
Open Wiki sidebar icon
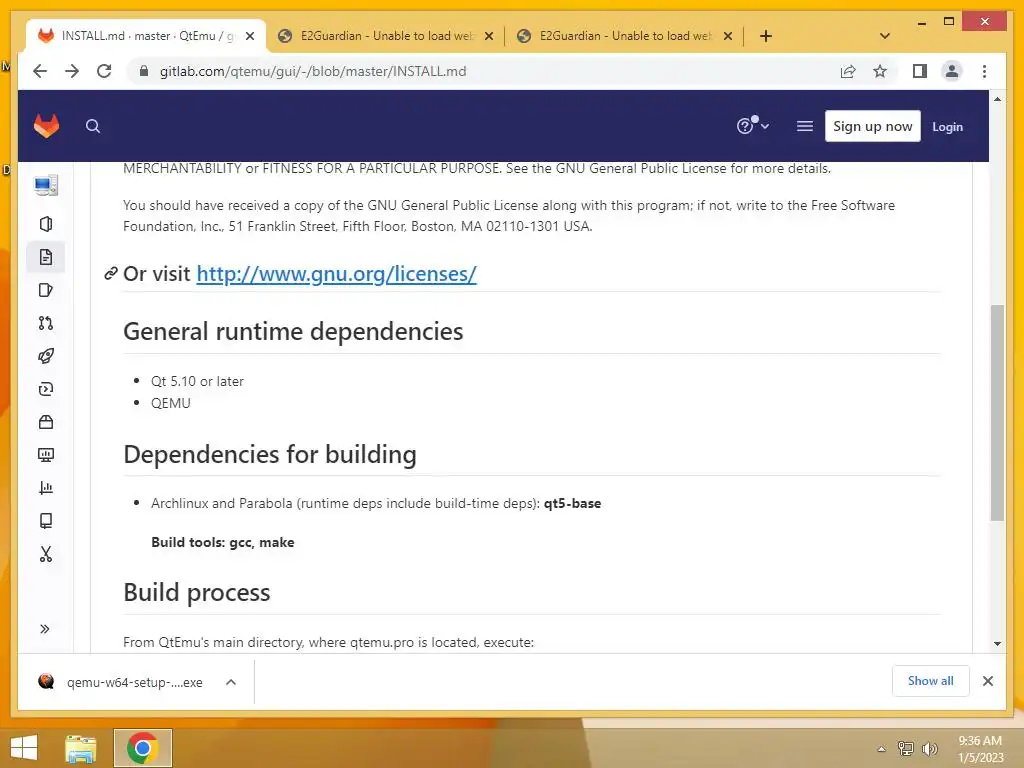(x=46, y=520)
